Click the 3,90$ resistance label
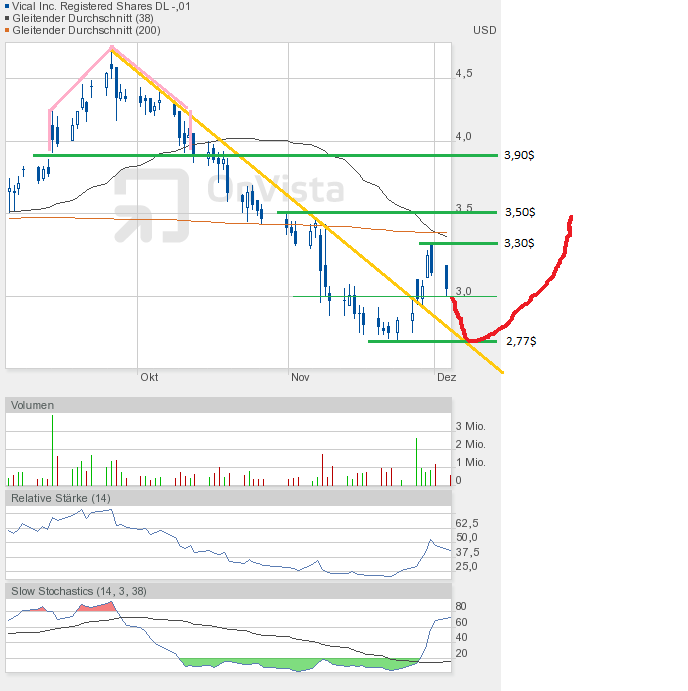688x691 pixels. tap(519, 155)
